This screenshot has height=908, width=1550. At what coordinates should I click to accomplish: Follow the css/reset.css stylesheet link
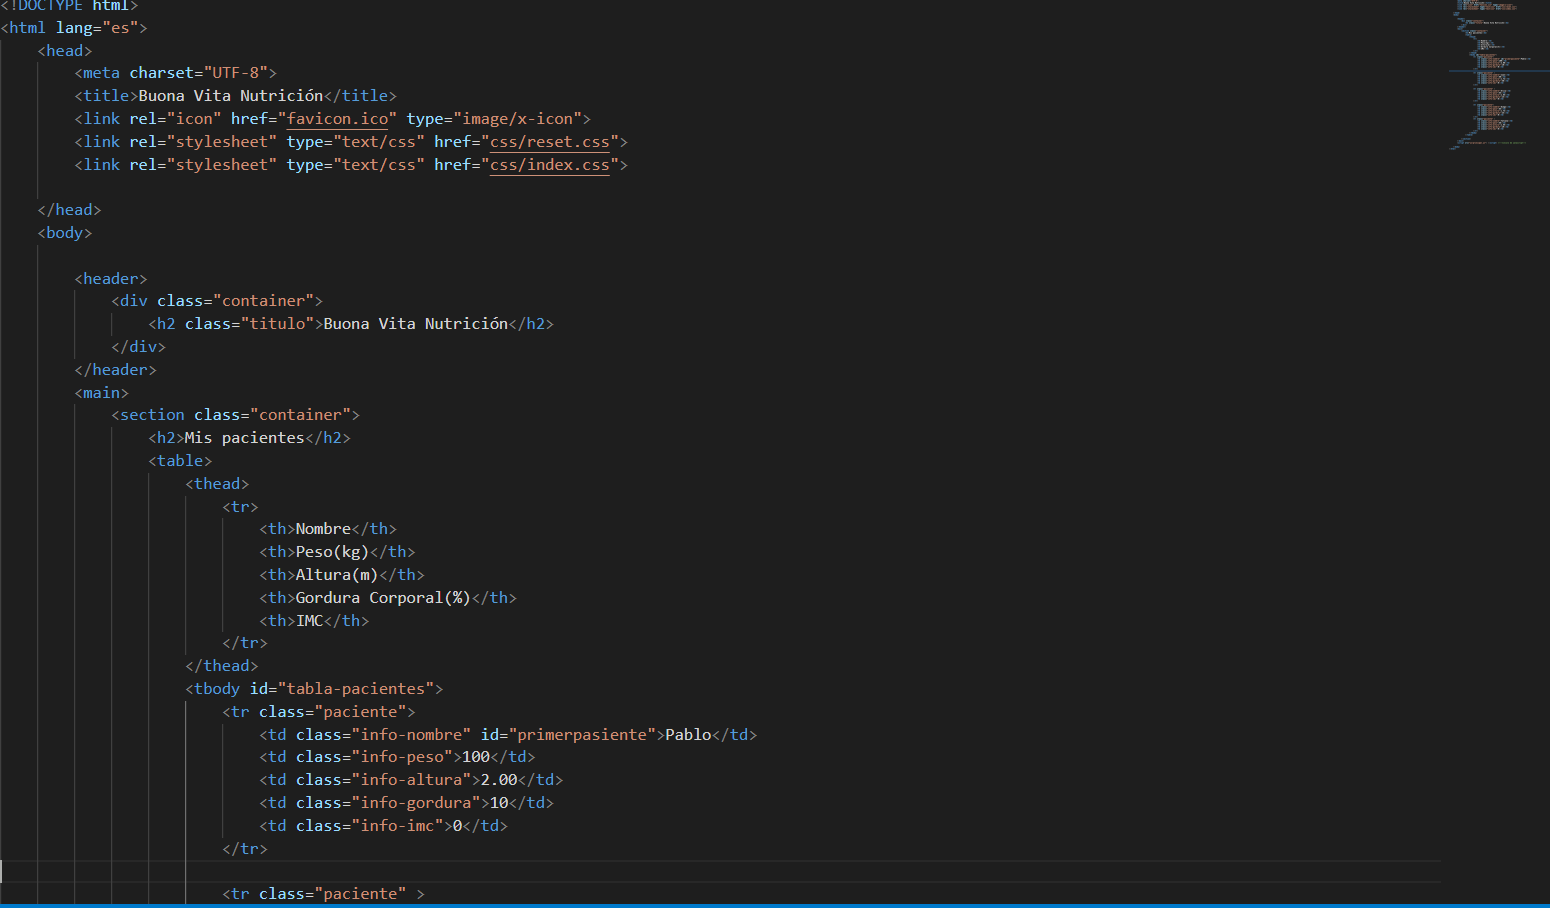tap(549, 142)
